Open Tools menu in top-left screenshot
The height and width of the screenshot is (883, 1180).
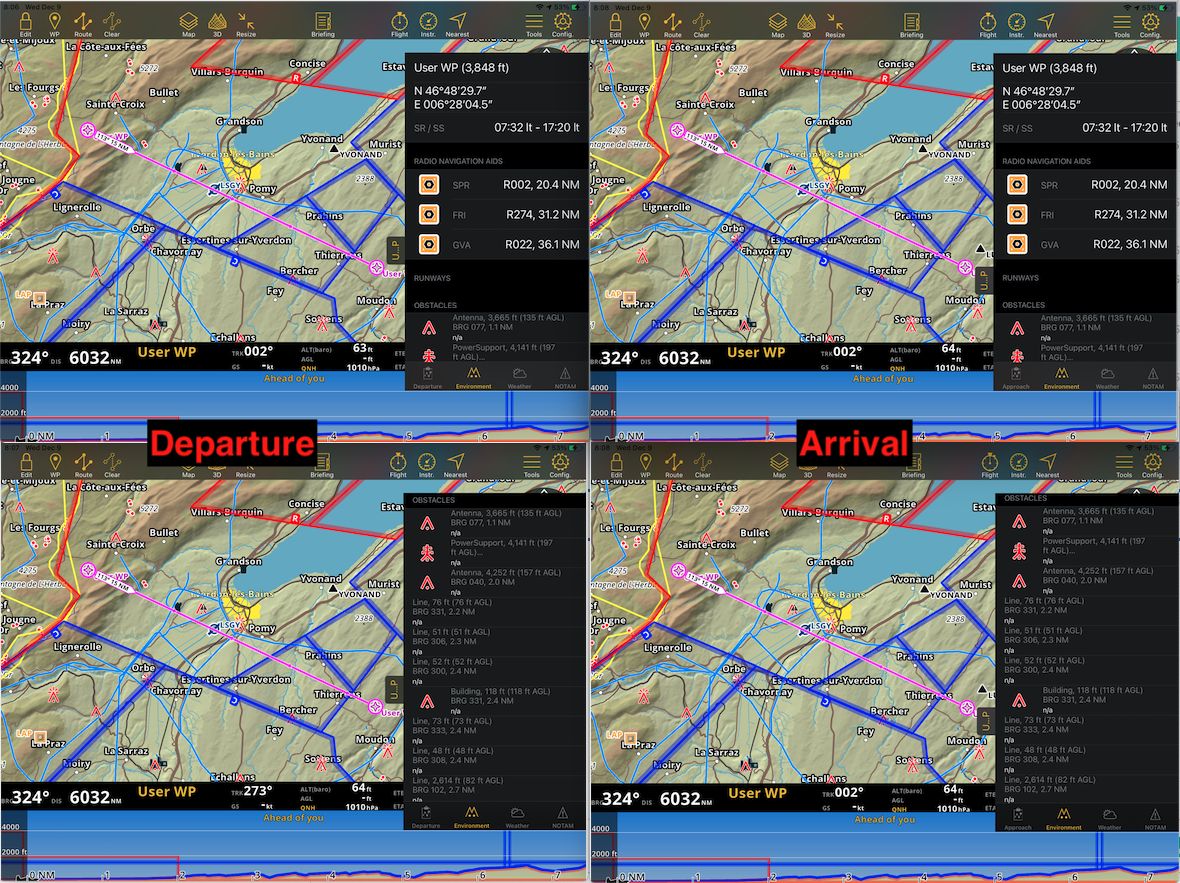coord(533,21)
